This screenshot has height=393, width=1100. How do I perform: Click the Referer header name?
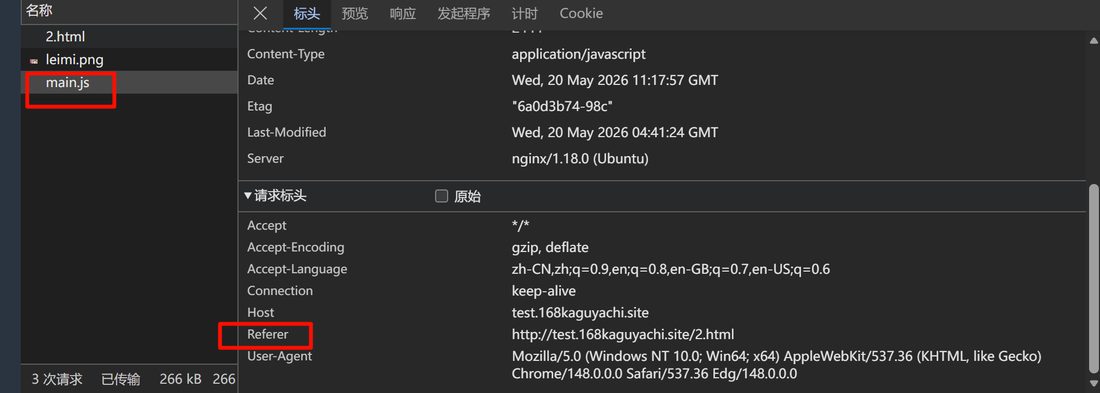[x=267, y=334]
